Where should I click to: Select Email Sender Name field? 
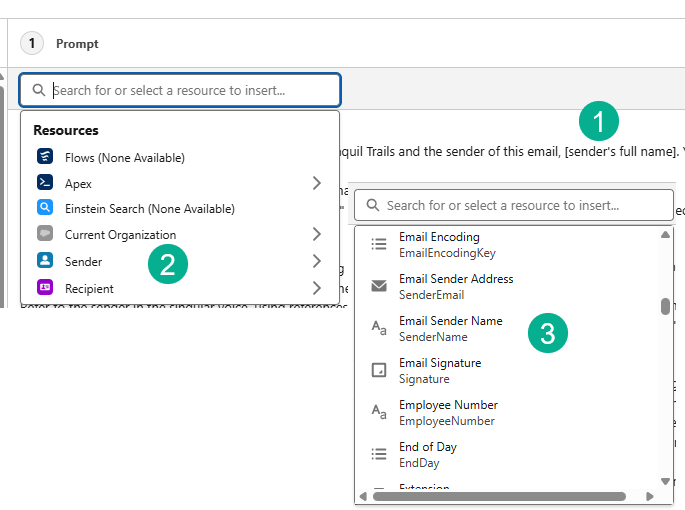(450, 328)
